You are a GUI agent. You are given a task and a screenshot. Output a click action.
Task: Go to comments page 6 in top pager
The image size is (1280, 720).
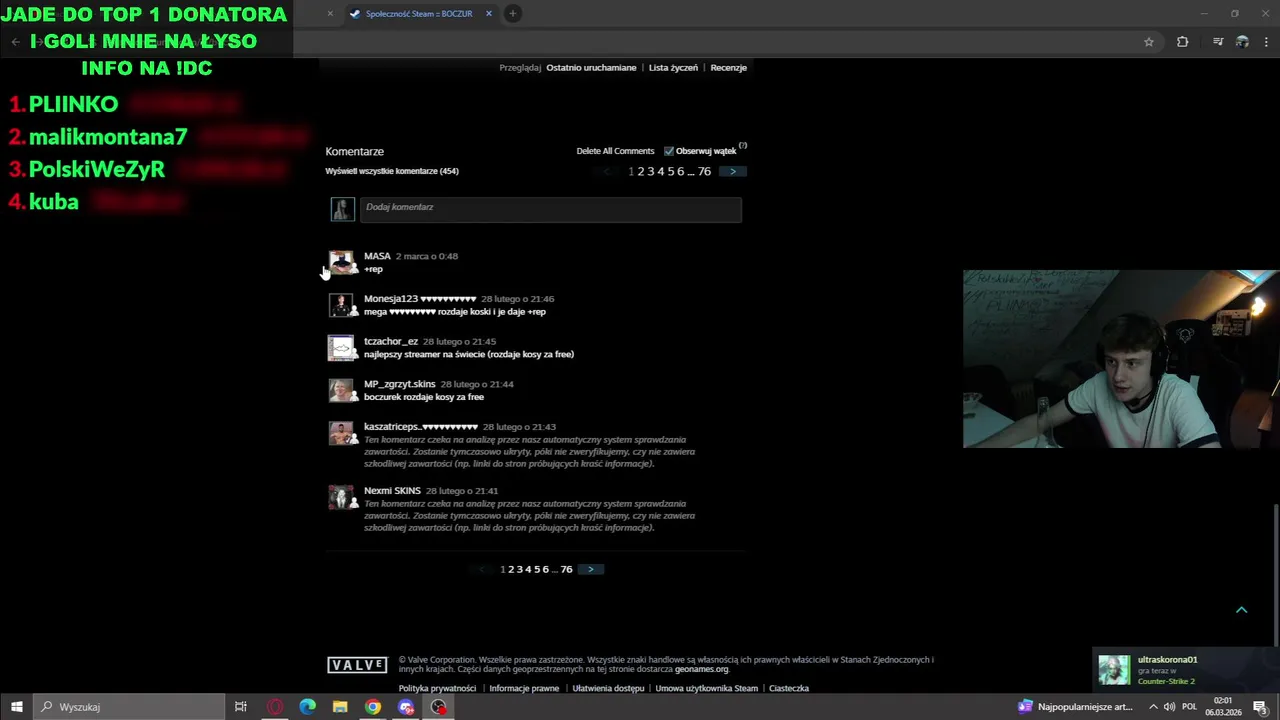[x=680, y=172]
